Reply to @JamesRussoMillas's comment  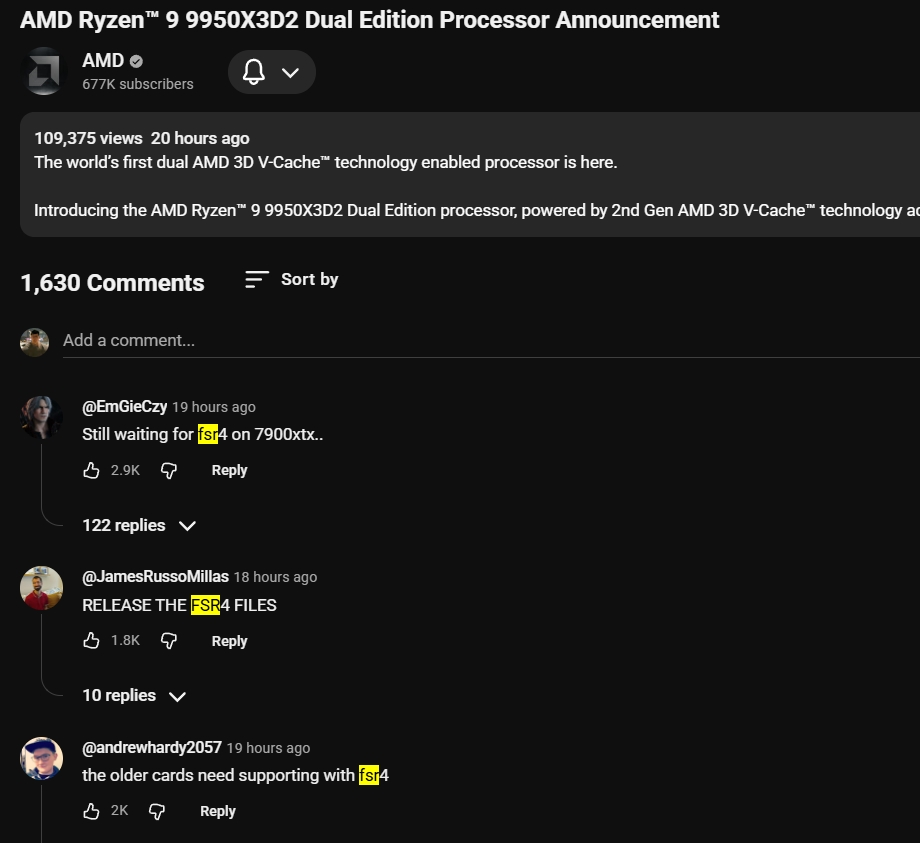(229, 641)
